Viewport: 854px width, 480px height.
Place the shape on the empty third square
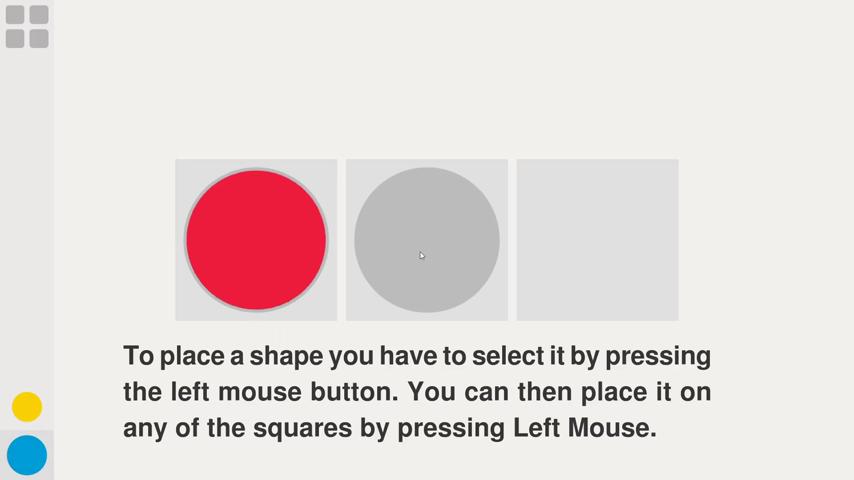pyautogui.click(x=597, y=240)
